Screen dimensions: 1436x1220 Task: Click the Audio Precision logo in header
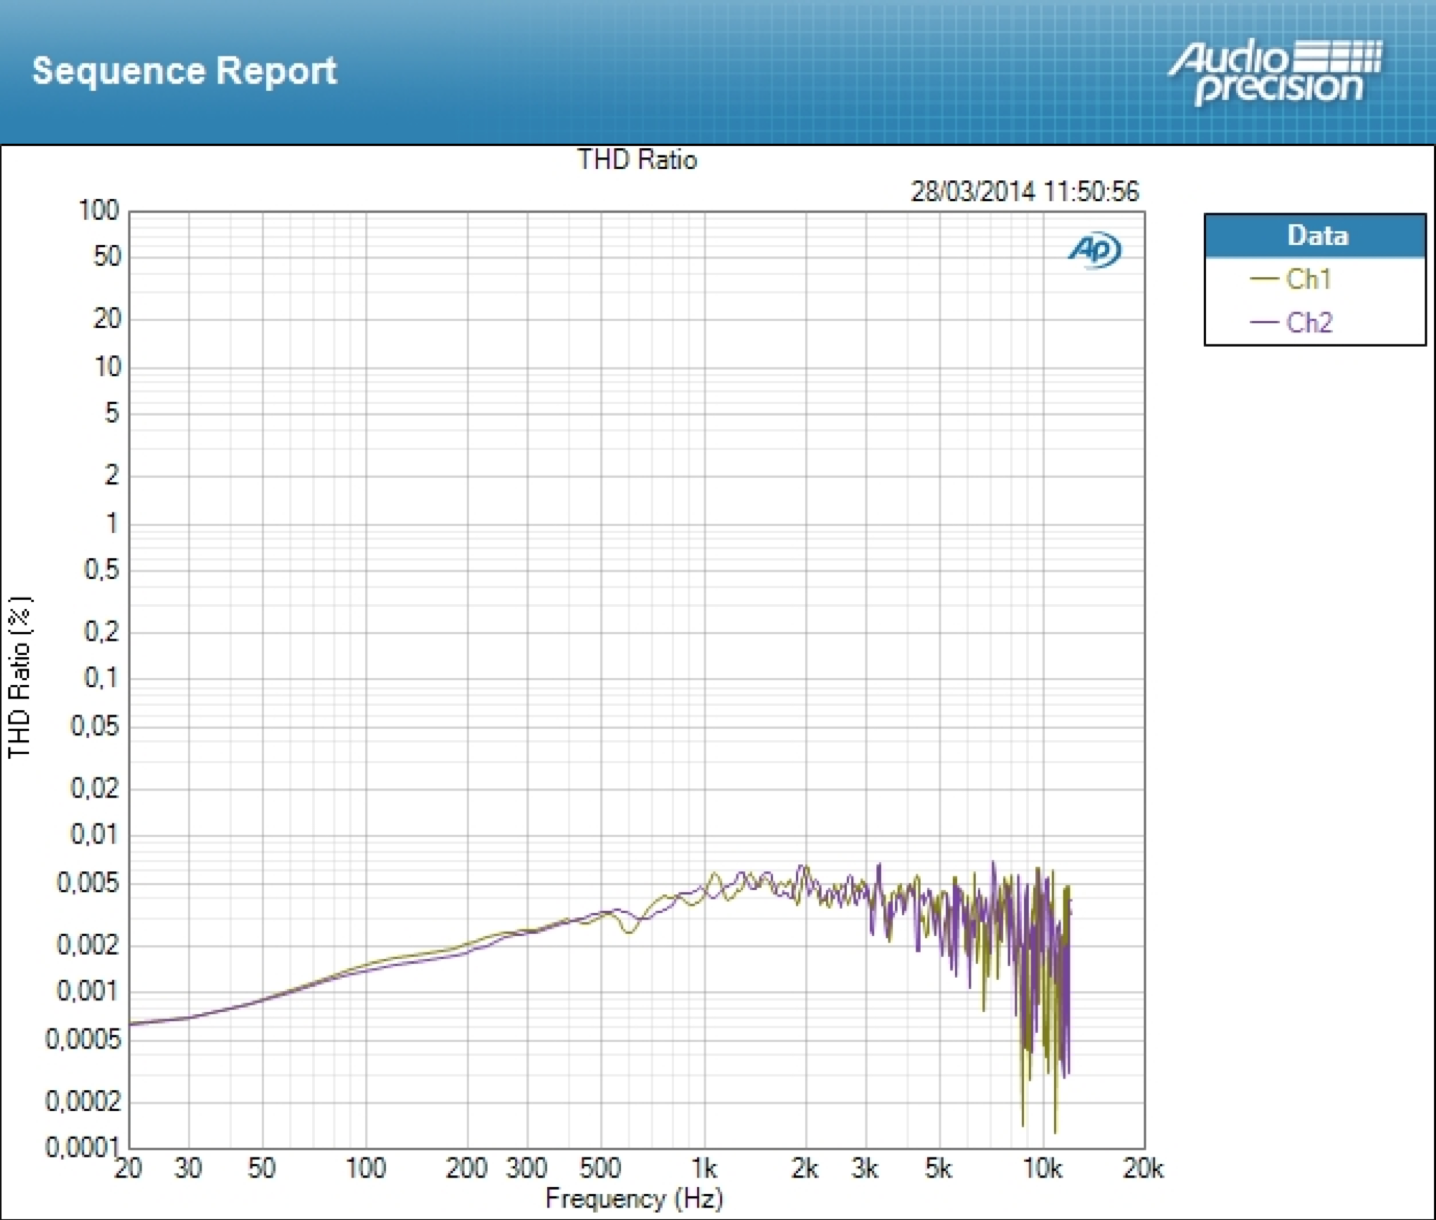(x=1275, y=72)
